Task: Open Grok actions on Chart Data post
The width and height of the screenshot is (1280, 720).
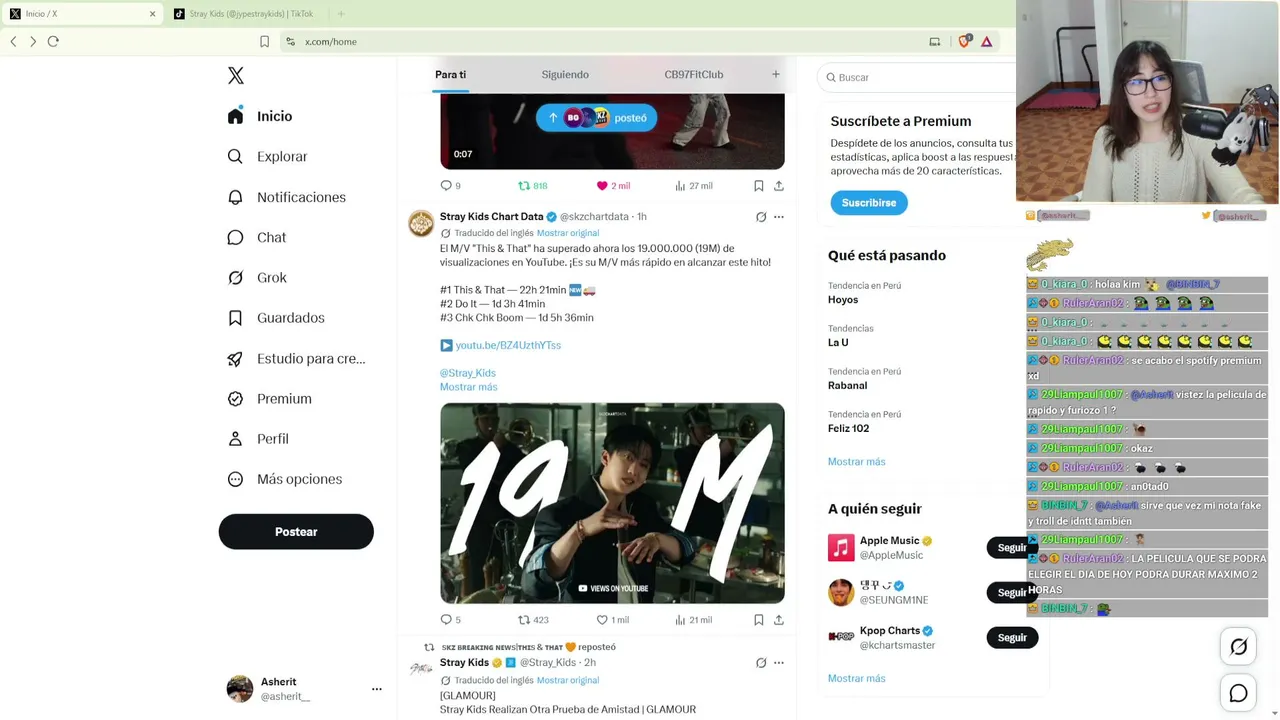Action: click(x=761, y=217)
